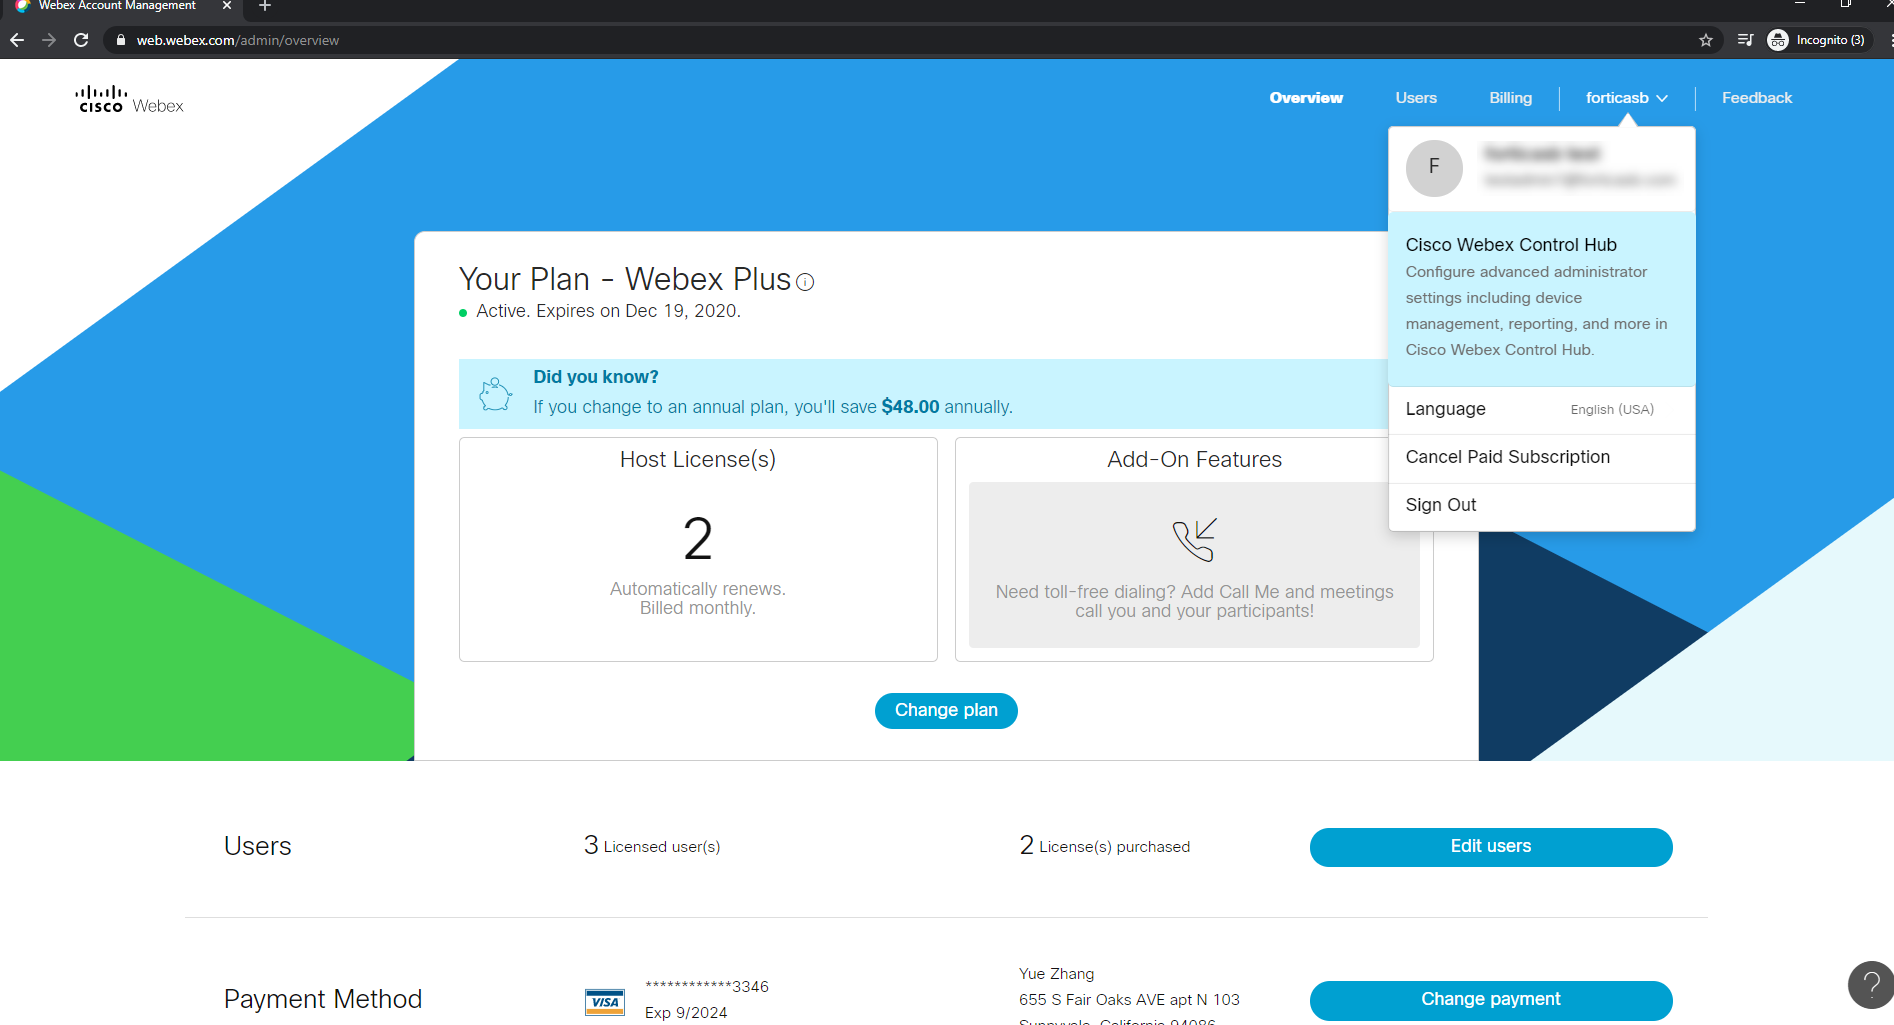Open a new browser tab
The height and width of the screenshot is (1025, 1894).
[x=264, y=6]
